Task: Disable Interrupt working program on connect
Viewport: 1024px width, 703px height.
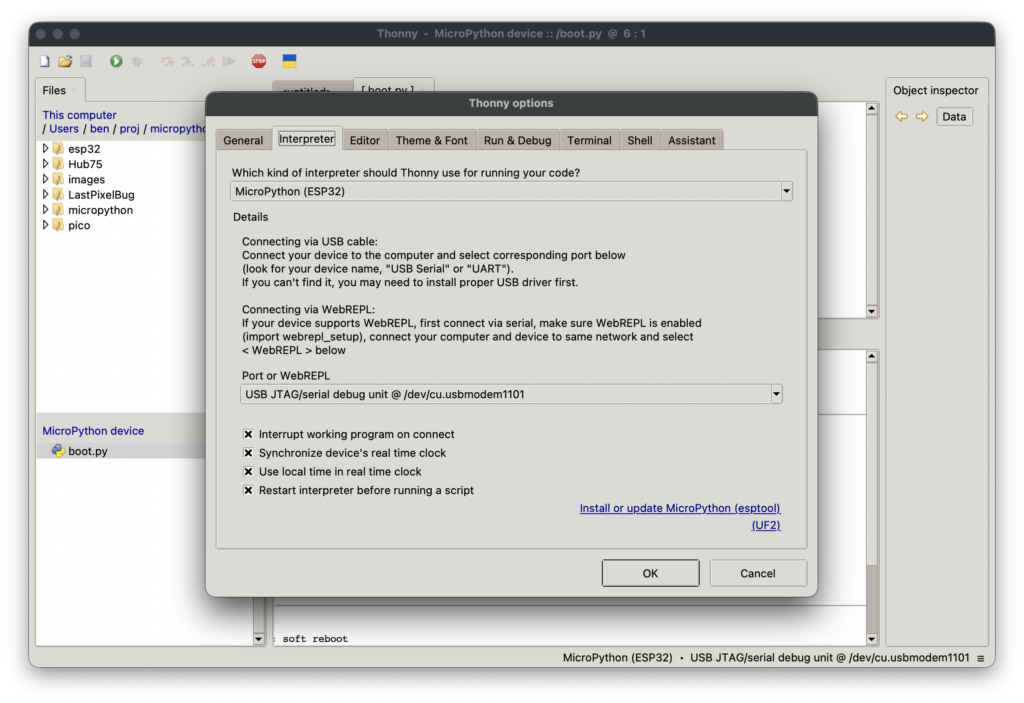Action: [248, 435]
